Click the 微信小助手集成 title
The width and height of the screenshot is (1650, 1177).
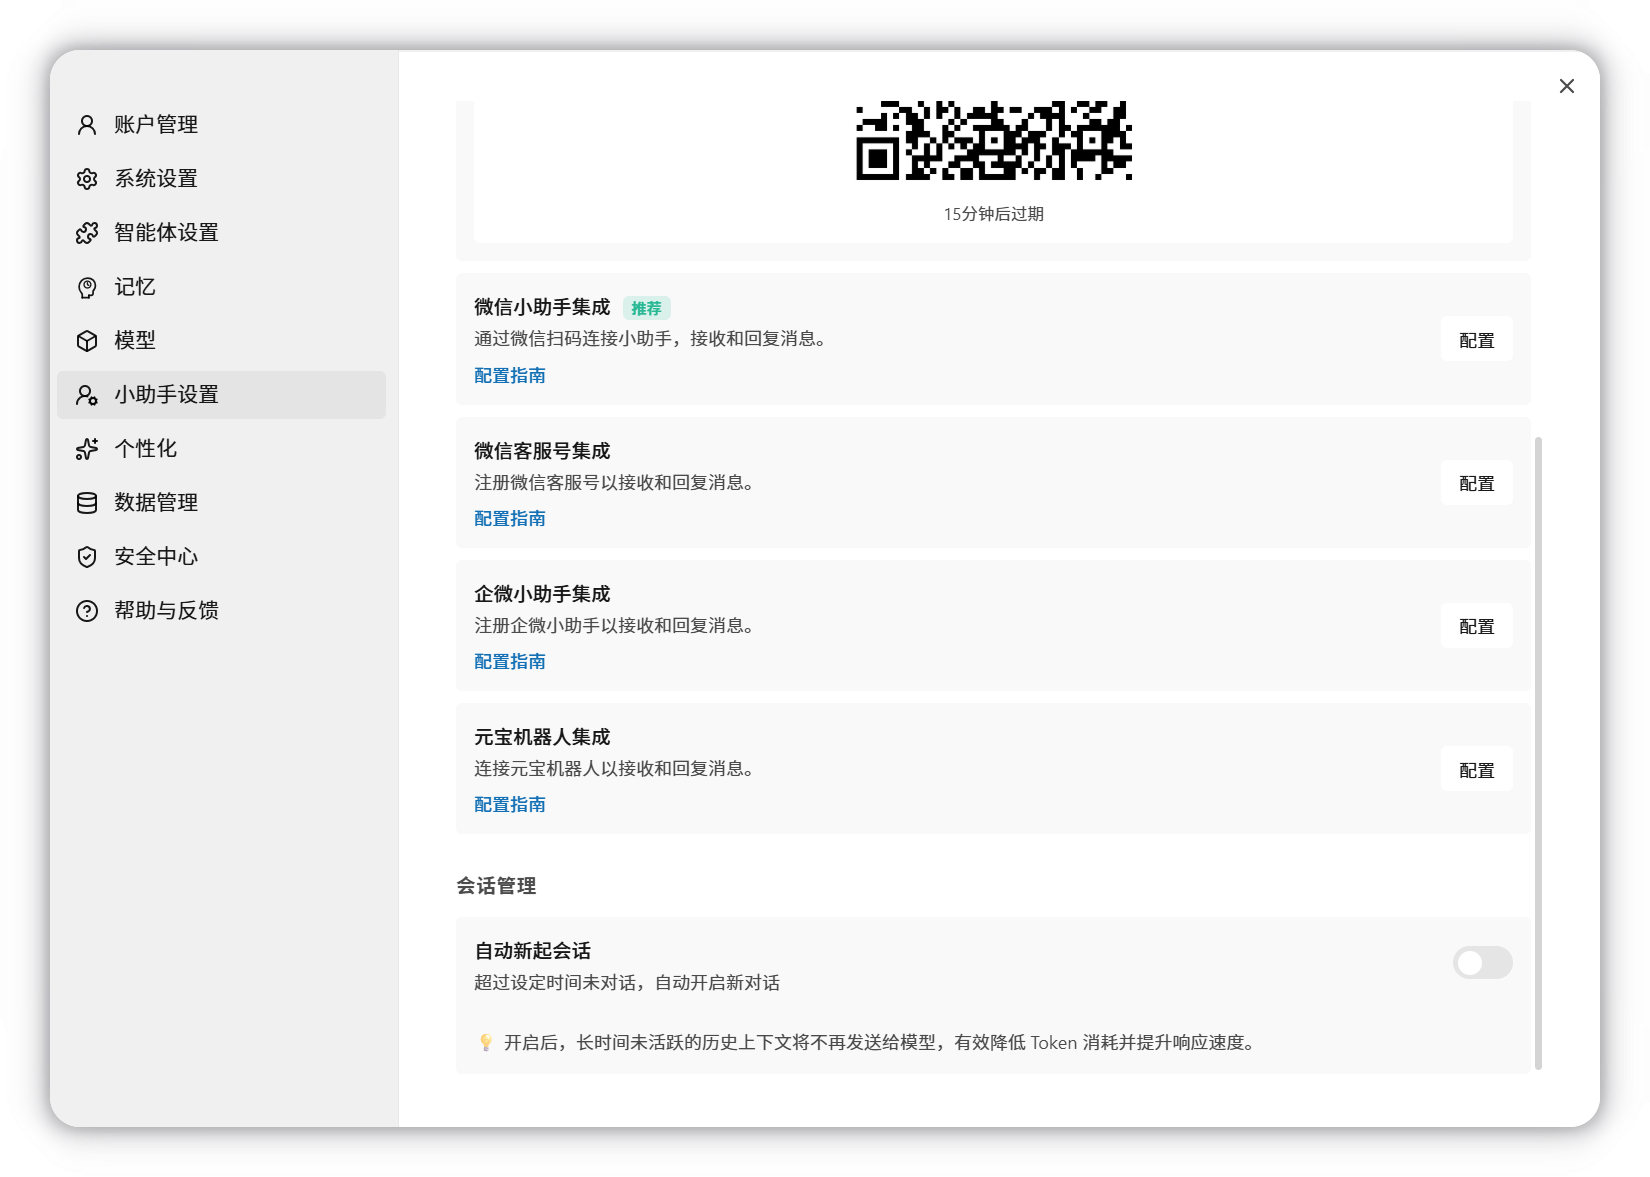point(542,307)
